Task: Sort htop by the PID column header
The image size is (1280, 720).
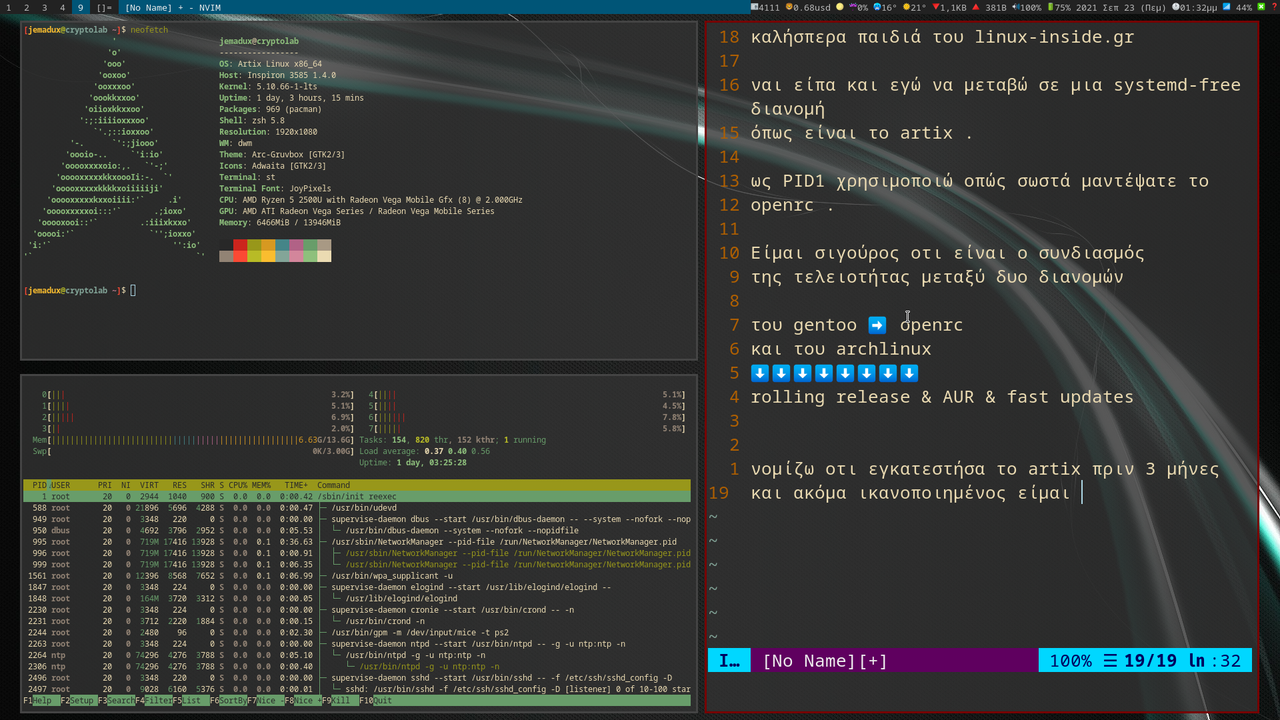Action: [x=40, y=485]
